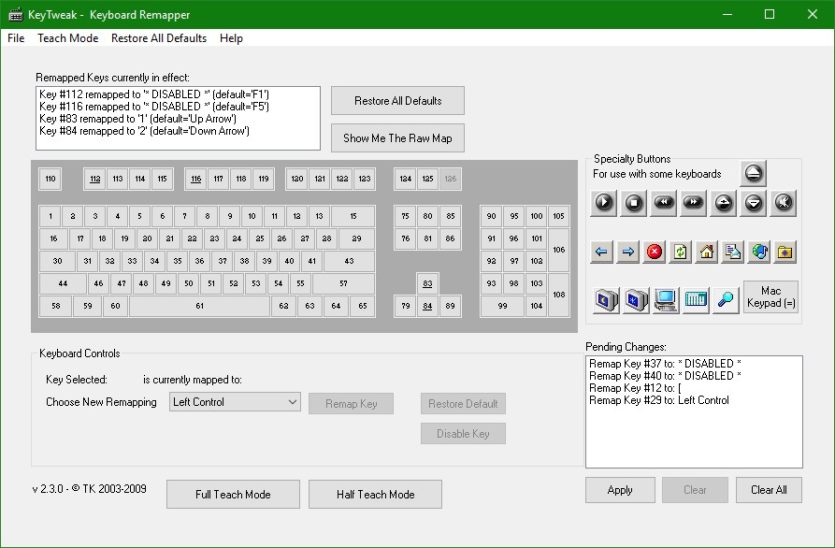The height and width of the screenshot is (548, 835).
Task: Select the Home house specialty button
Action: pos(707,251)
